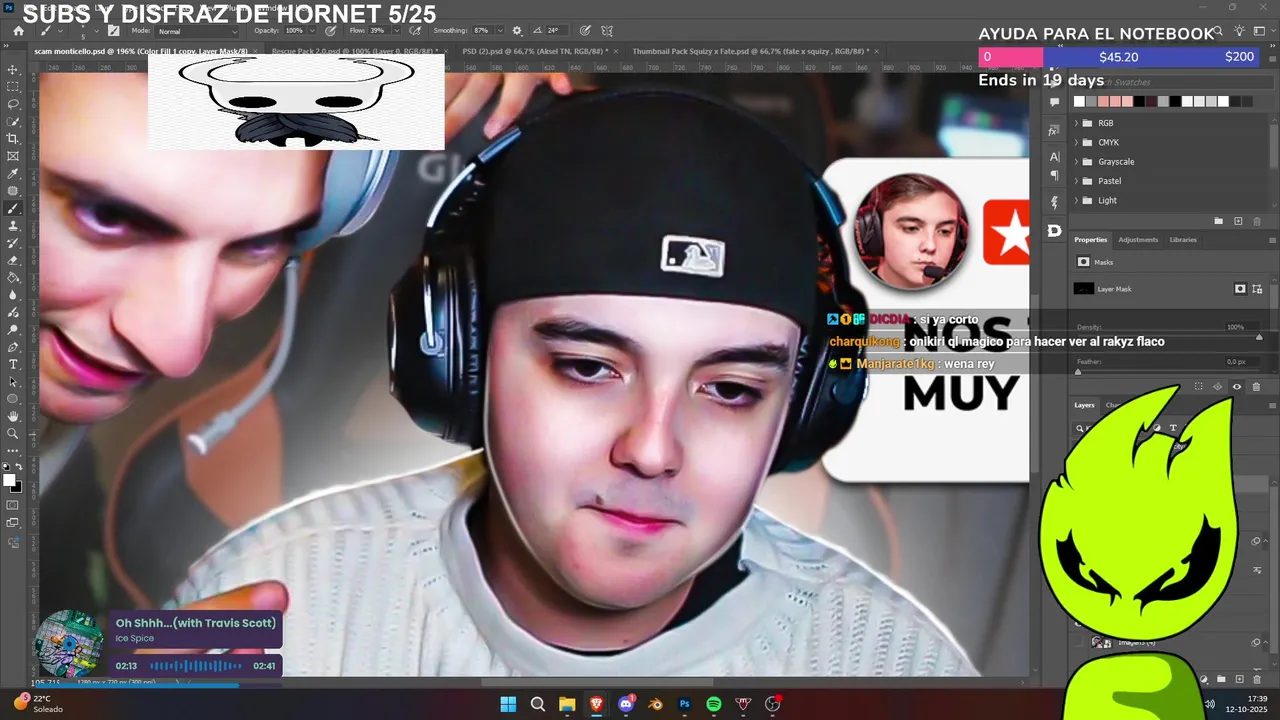Delete mask using Properties trash icon
Image resolution: width=1280 pixels, height=720 pixels.
(1256, 387)
